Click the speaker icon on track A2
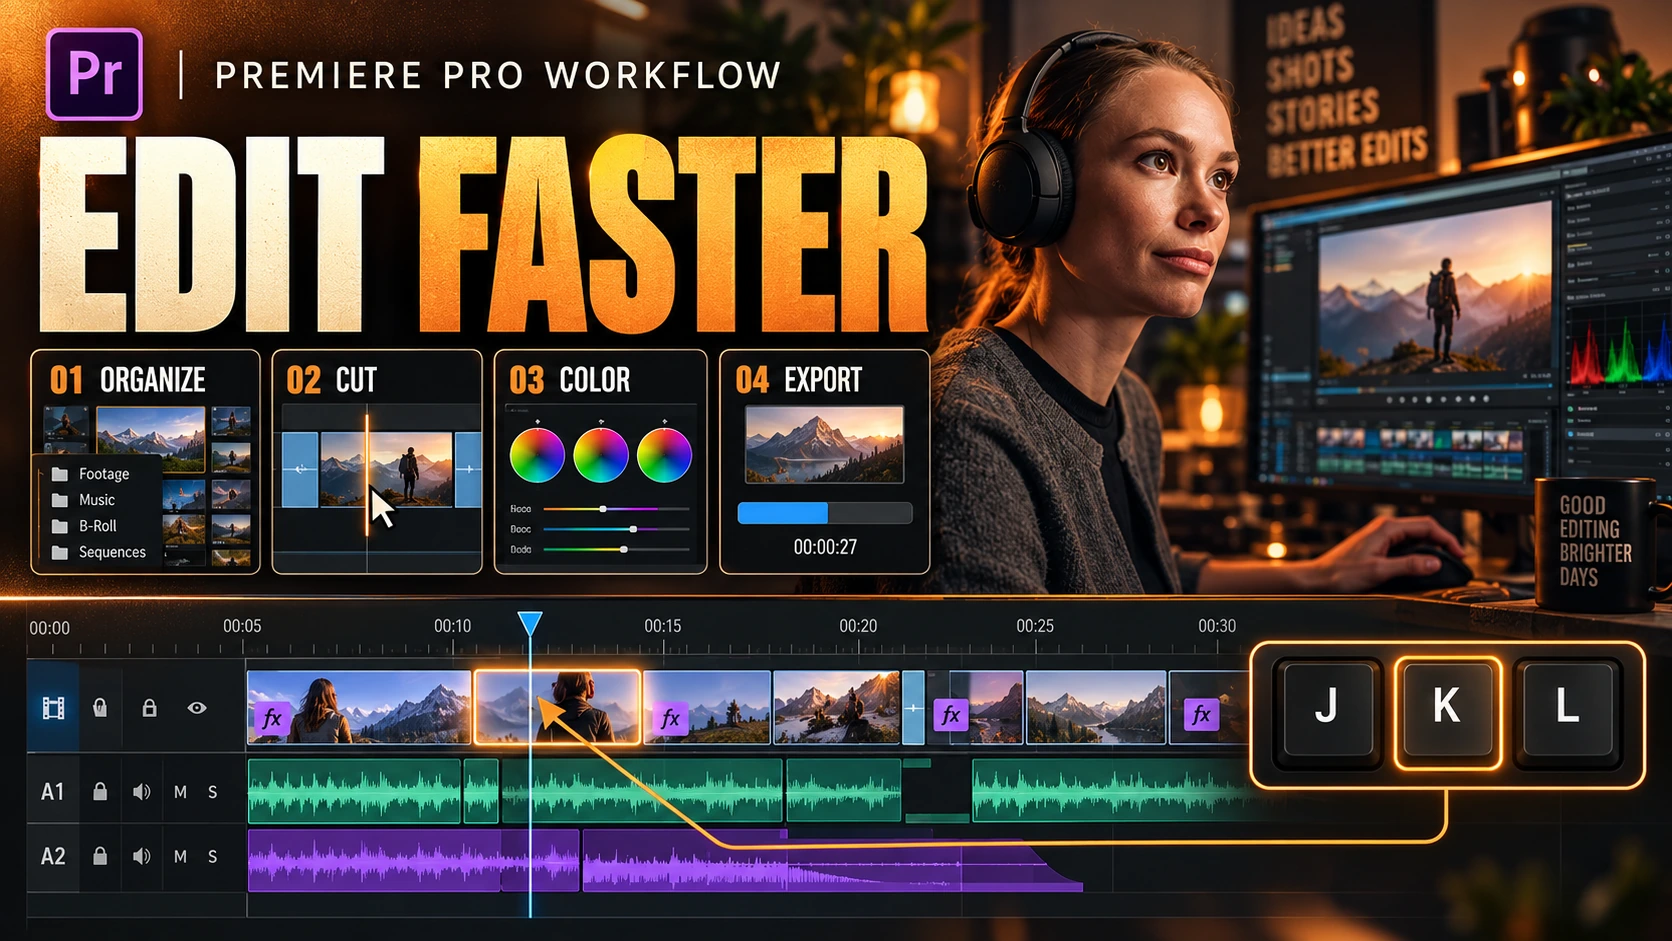The height and width of the screenshot is (941, 1672). (x=142, y=856)
